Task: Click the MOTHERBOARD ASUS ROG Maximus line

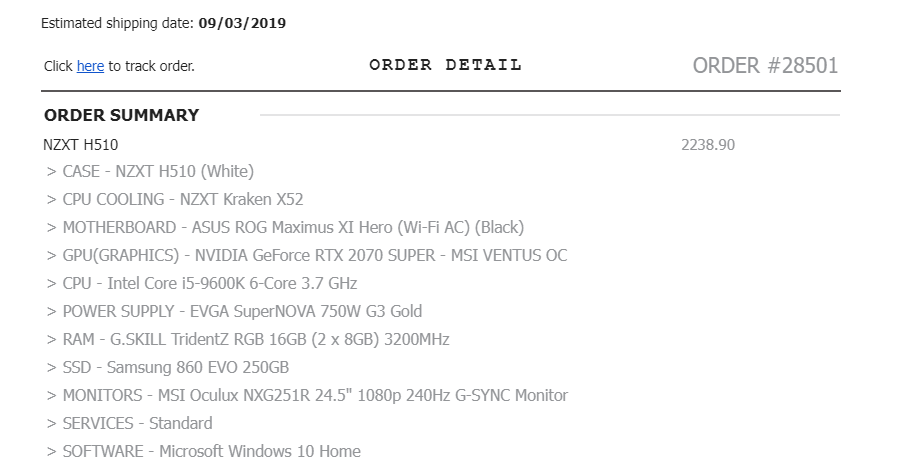Action: [x=285, y=227]
